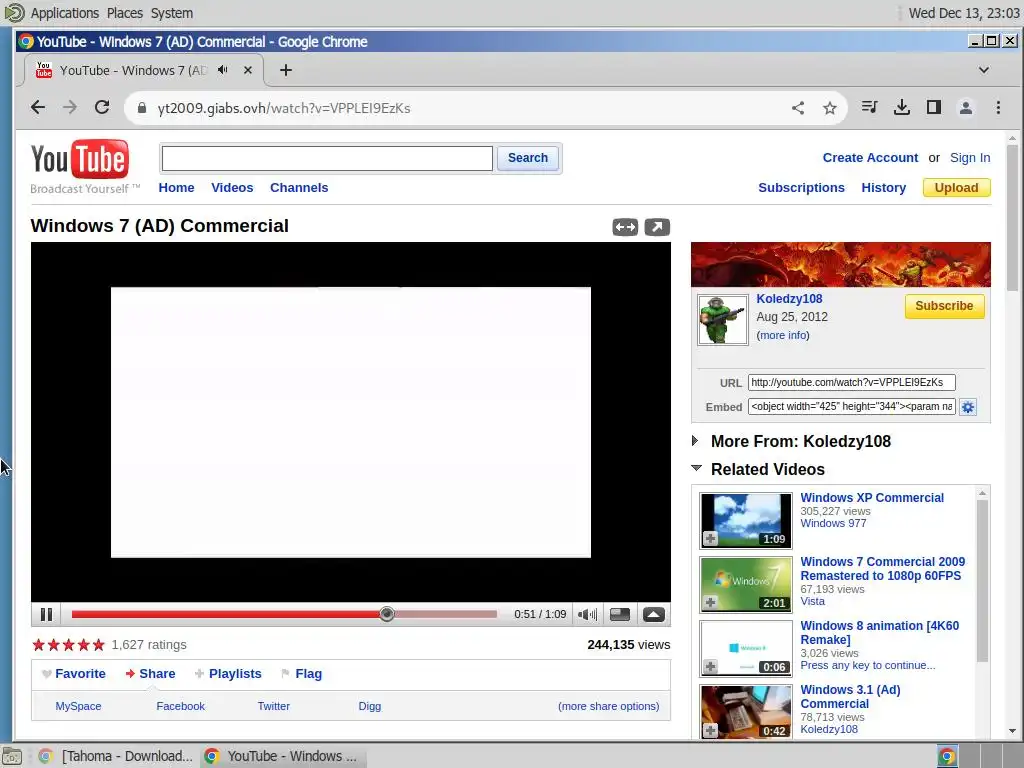
Task: Click the Upload button
Action: coord(956,187)
